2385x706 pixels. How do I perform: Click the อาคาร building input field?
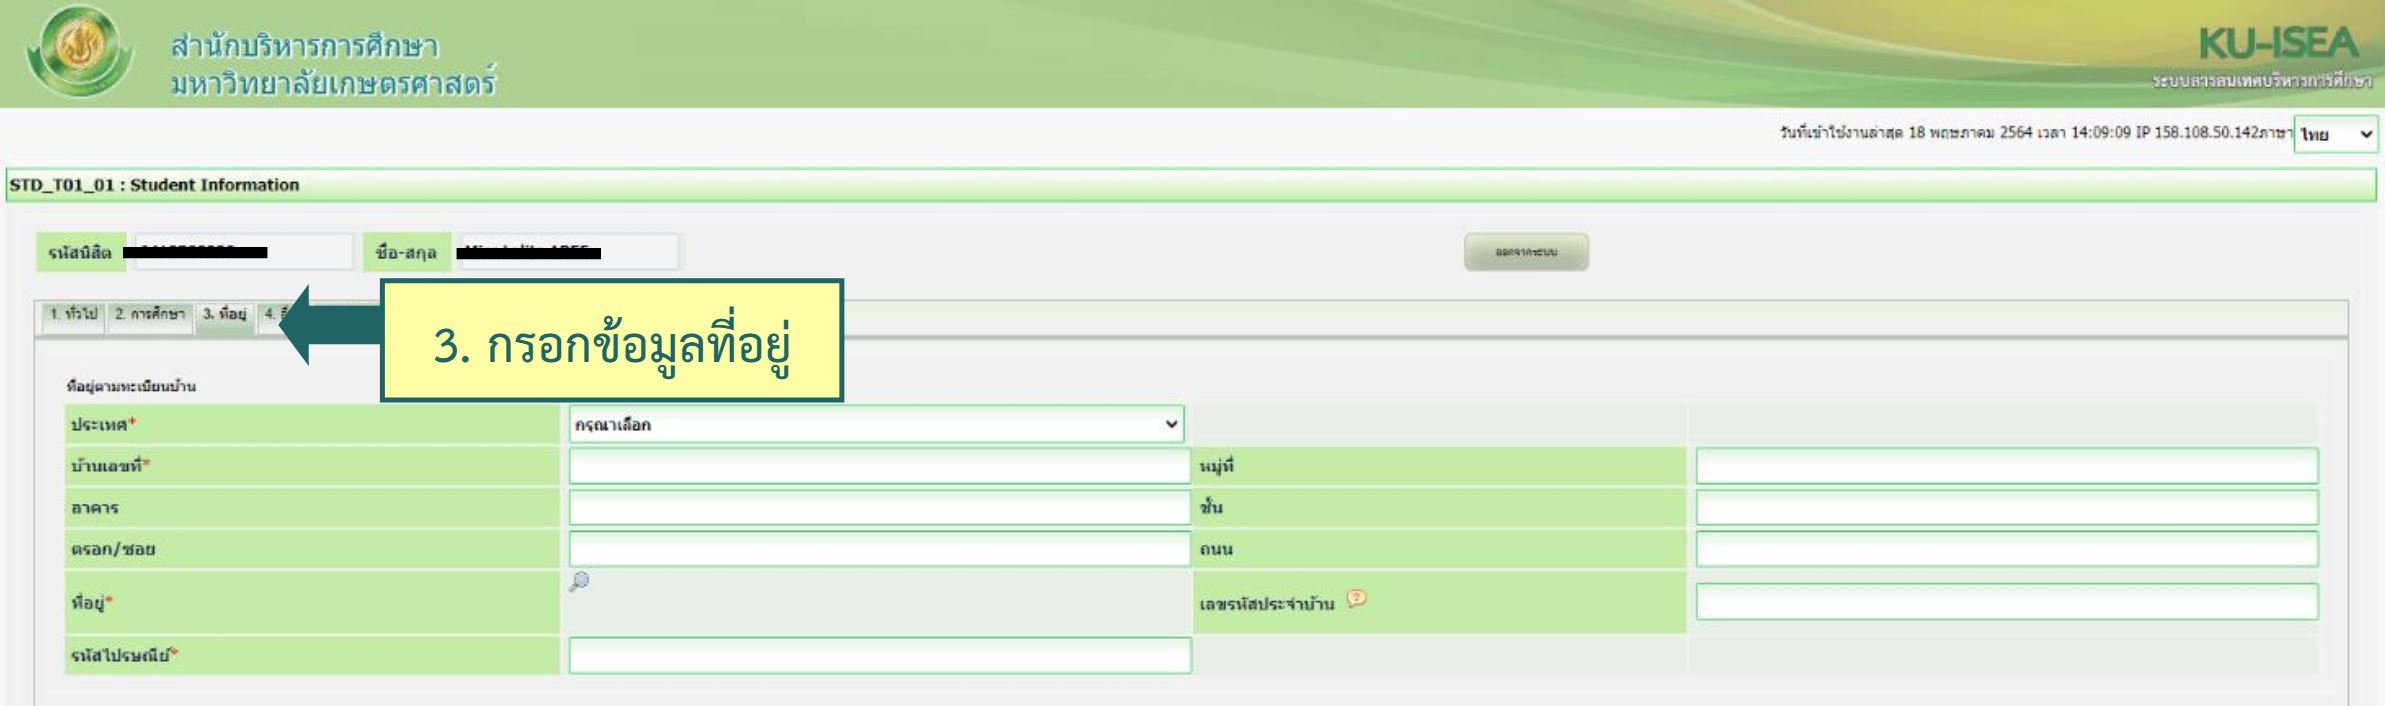pyautogui.click(x=879, y=508)
